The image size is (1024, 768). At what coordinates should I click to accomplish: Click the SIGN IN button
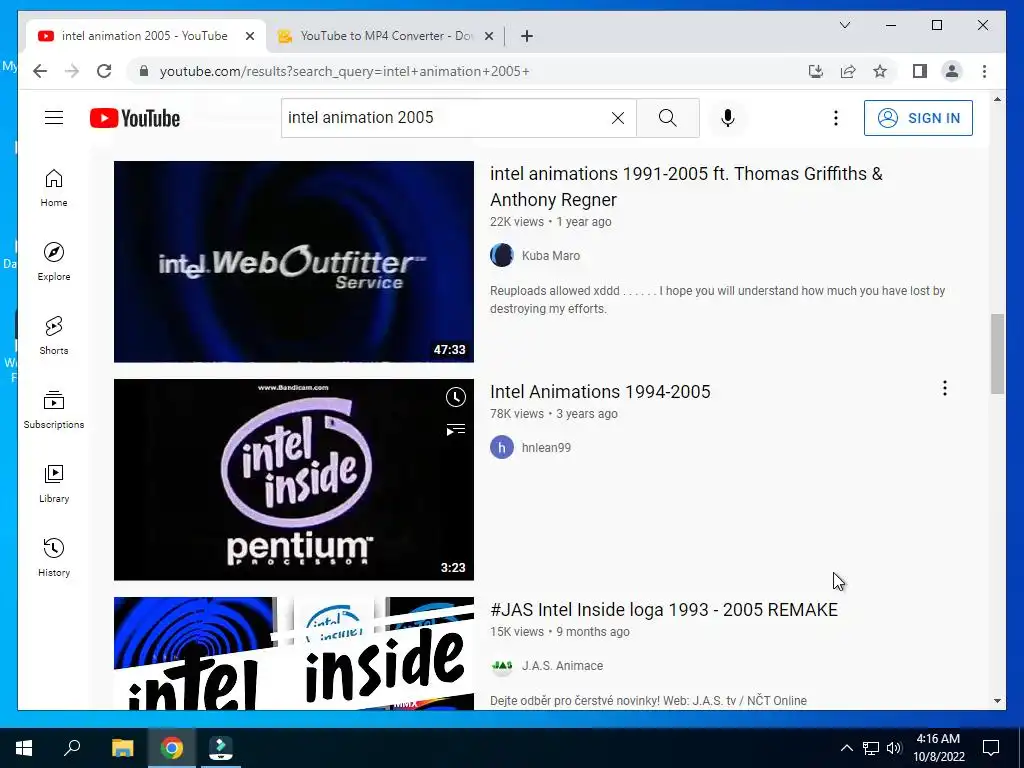(918, 118)
